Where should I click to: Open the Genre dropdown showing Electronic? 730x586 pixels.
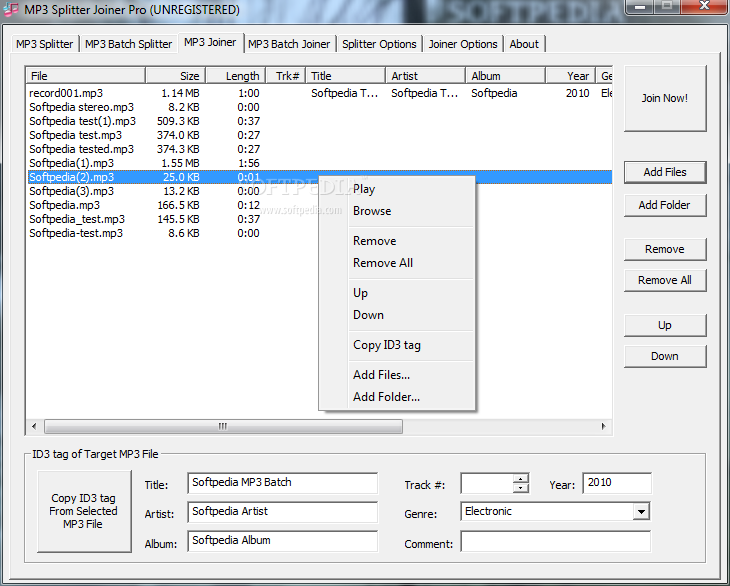click(x=641, y=512)
